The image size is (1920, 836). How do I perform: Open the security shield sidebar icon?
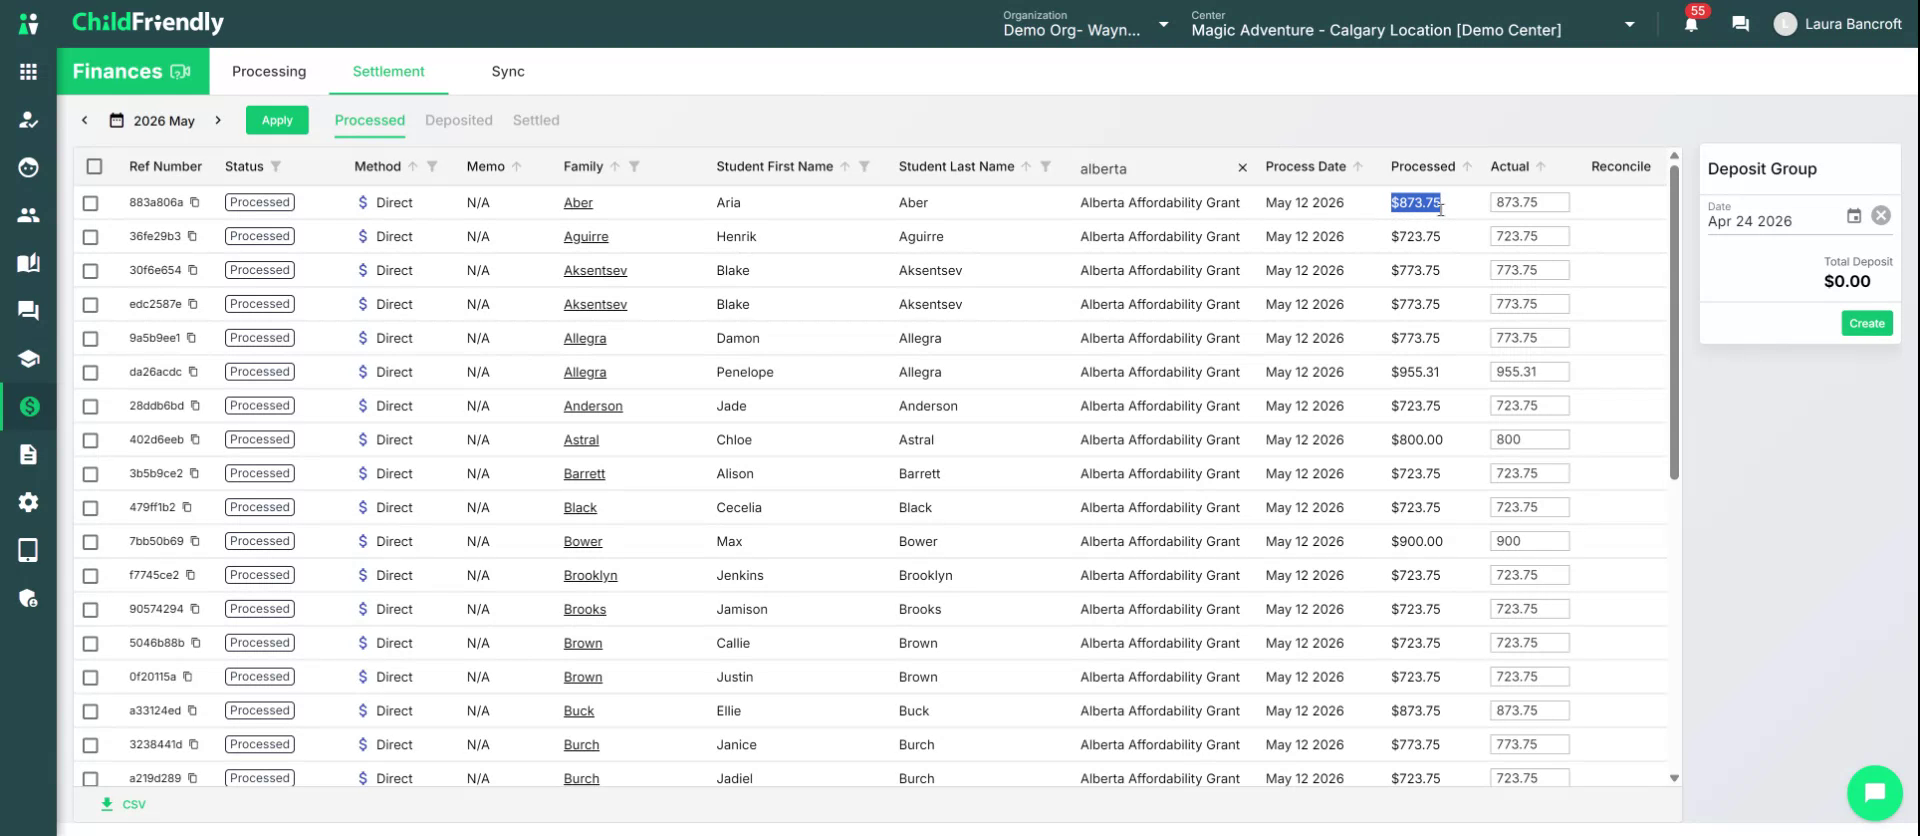pos(28,598)
